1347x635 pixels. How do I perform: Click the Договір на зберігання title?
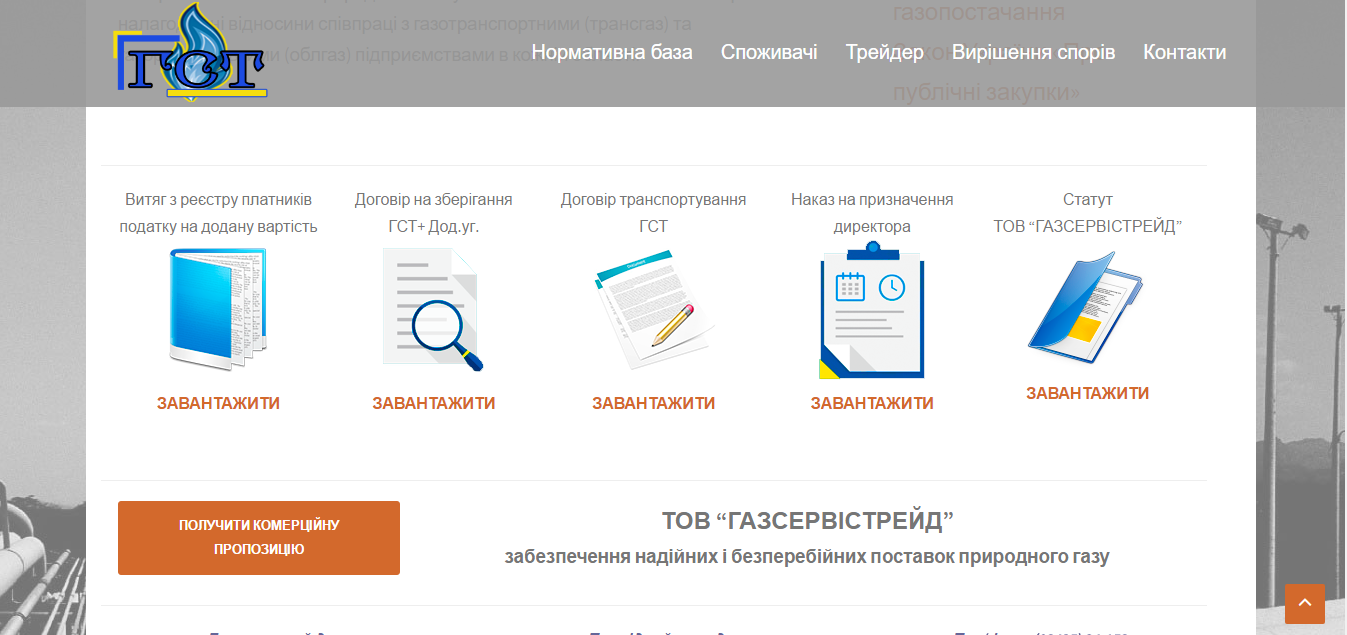coord(434,213)
